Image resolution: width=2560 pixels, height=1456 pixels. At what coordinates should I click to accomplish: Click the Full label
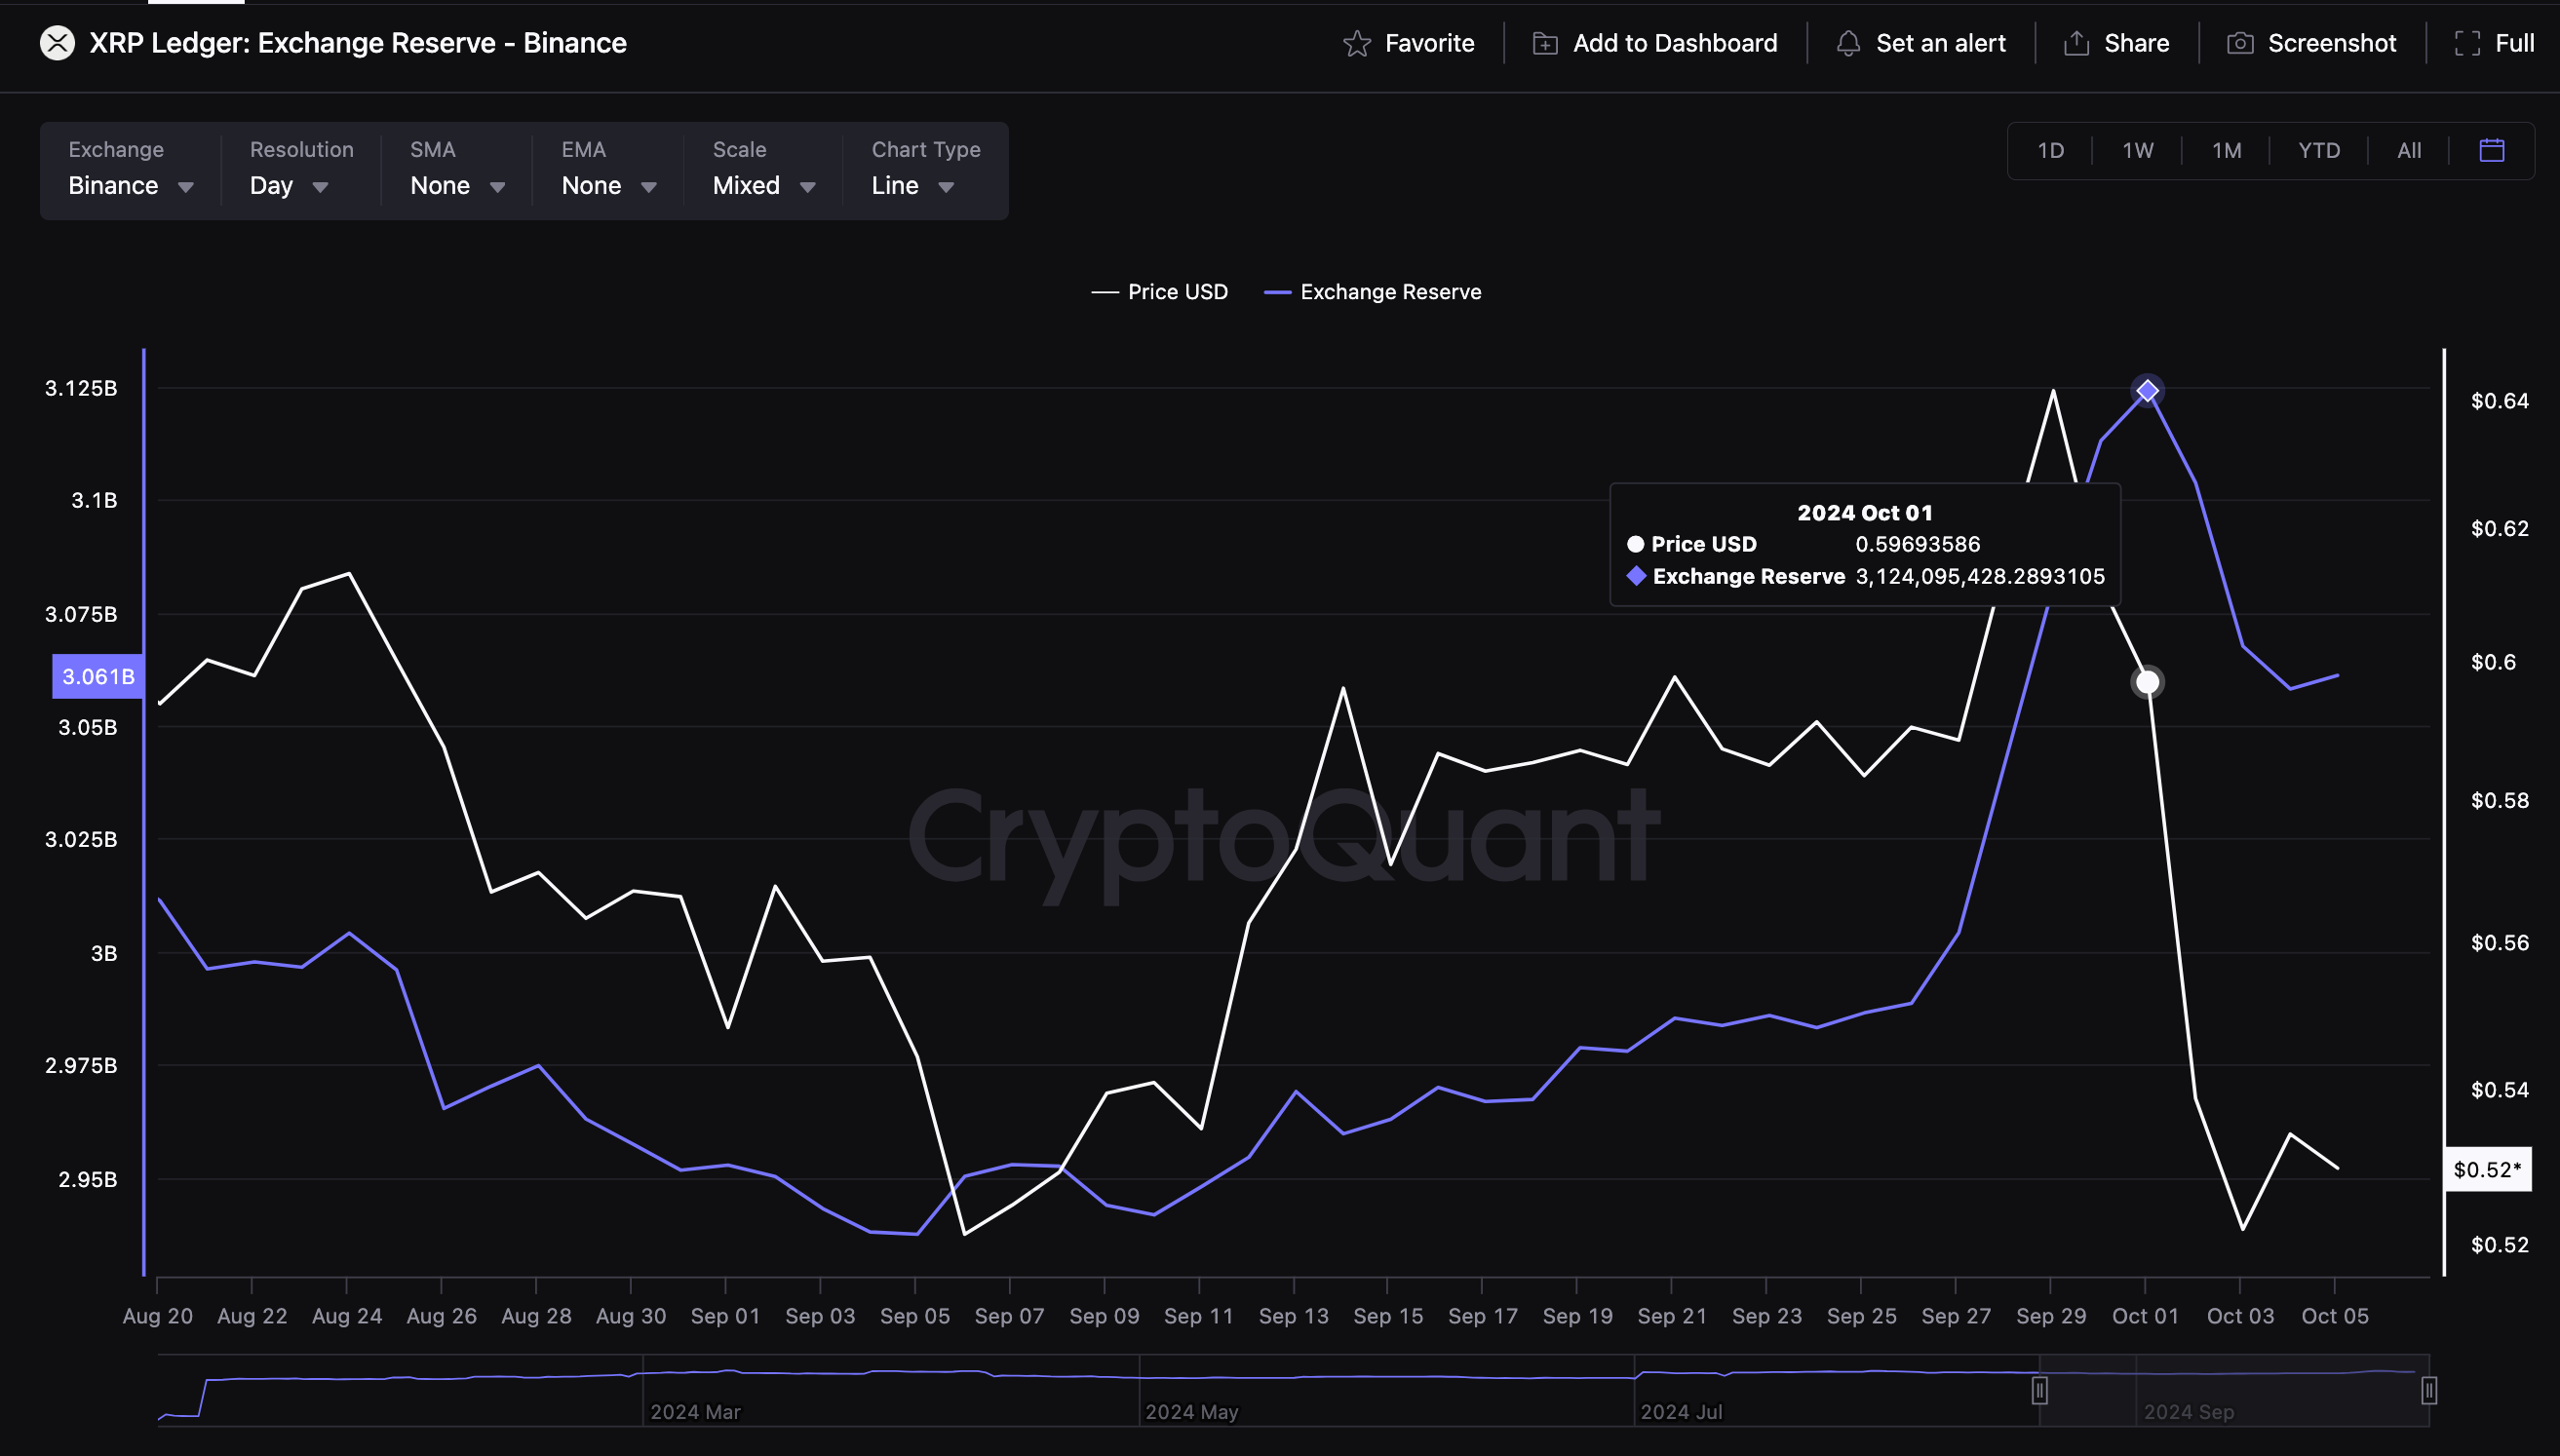click(x=2514, y=43)
